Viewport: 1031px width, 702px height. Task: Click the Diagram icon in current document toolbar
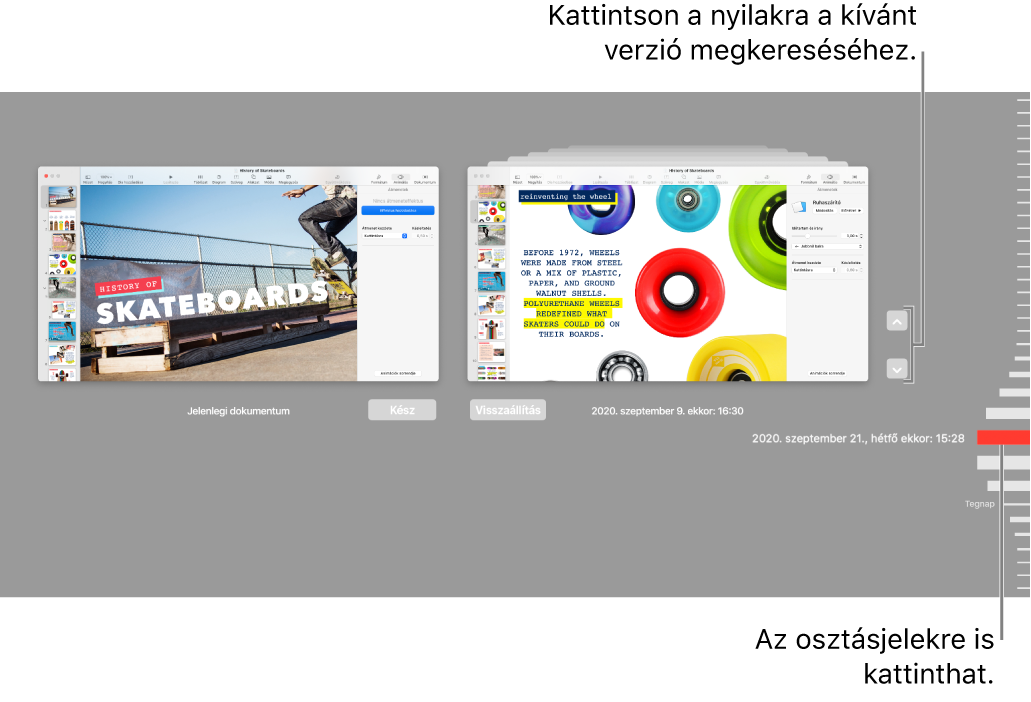pyautogui.click(x=218, y=179)
